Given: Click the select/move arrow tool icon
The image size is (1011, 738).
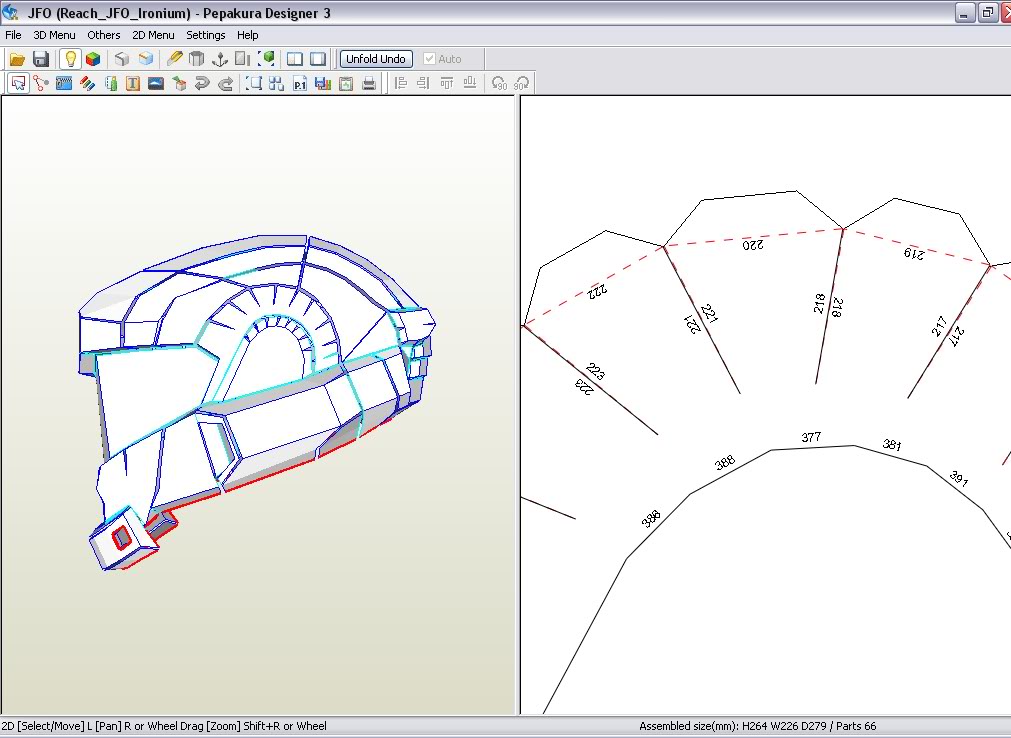Looking at the screenshot, I should 18,84.
